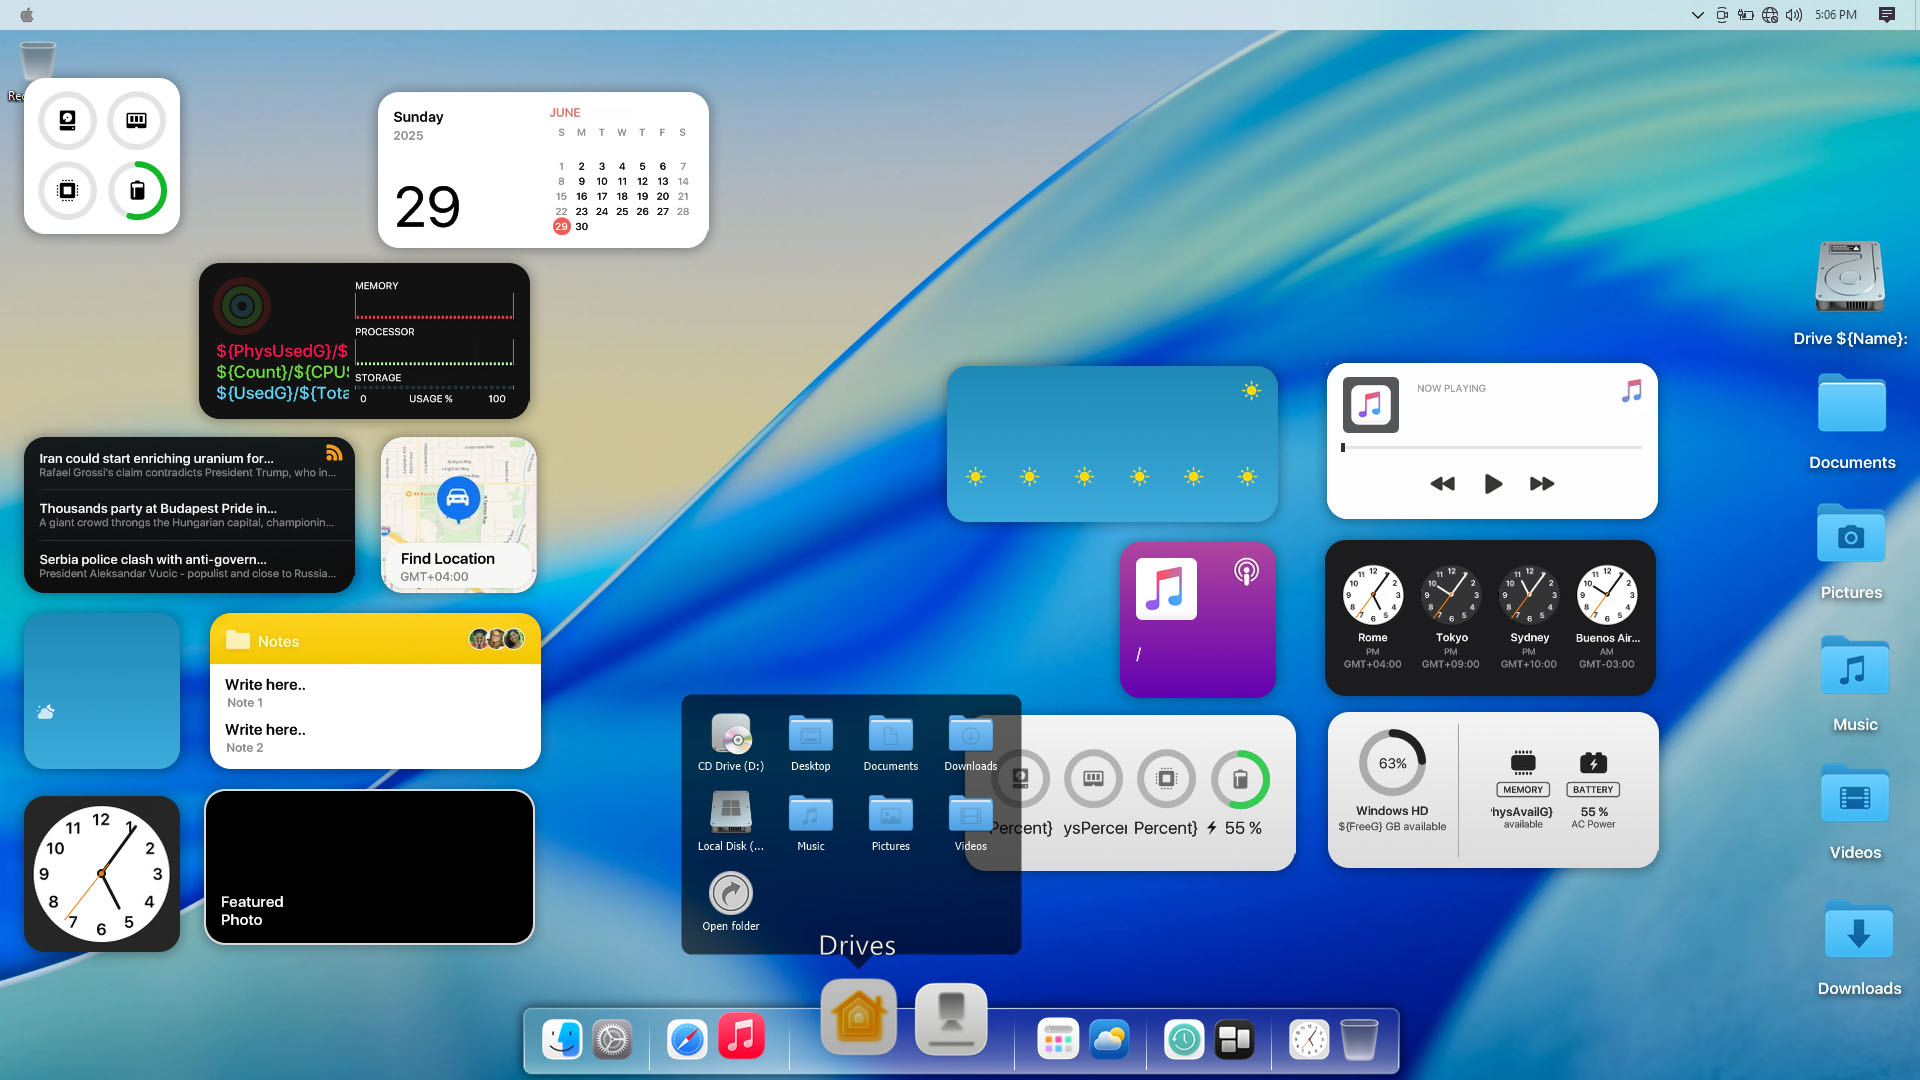This screenshot has width=1920, height=1080.
Task: Open Weather app in the dock
Action: (1109, 1040)
